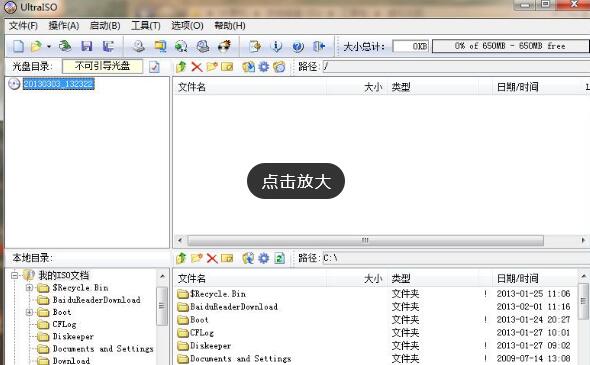Go up one folder in local directory toolbar

pos(181,258)
